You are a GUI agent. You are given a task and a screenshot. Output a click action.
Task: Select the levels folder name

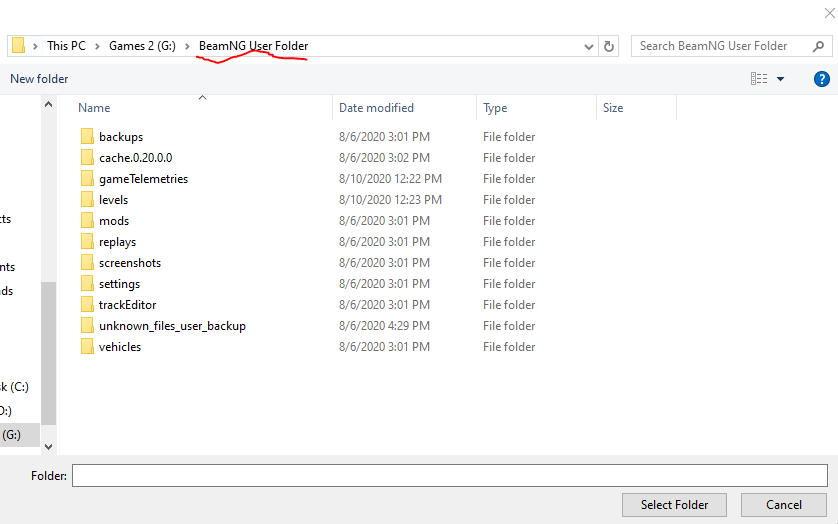tap(113, 199)
